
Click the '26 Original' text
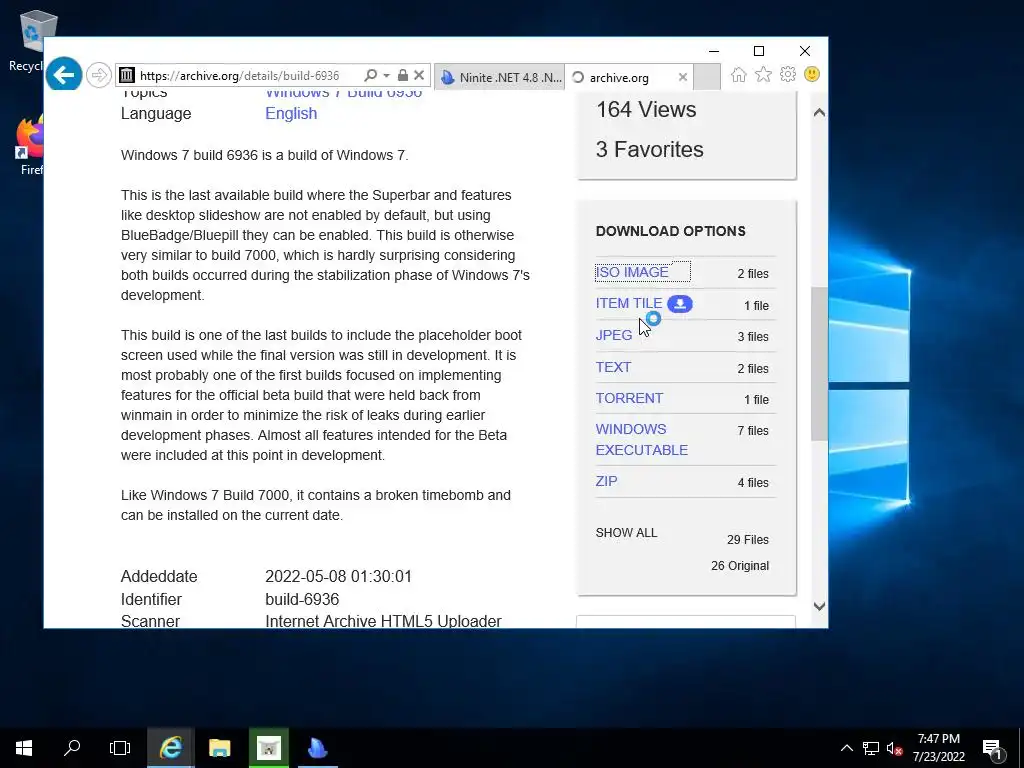point(740,566)
